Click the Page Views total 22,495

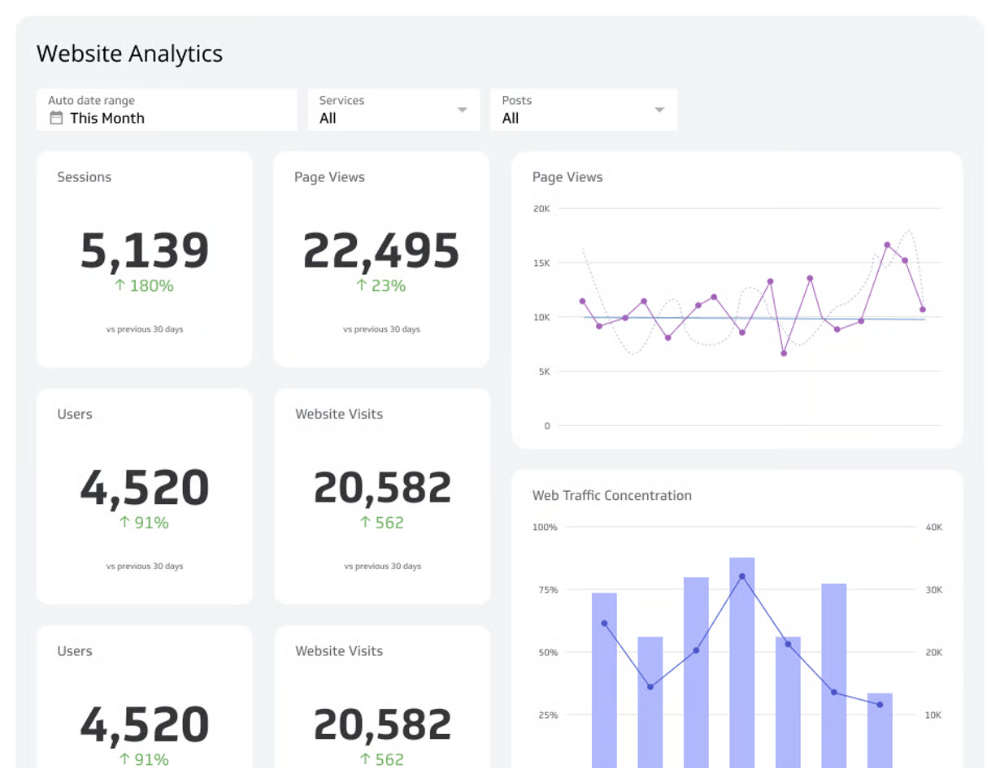click(381, 251)
